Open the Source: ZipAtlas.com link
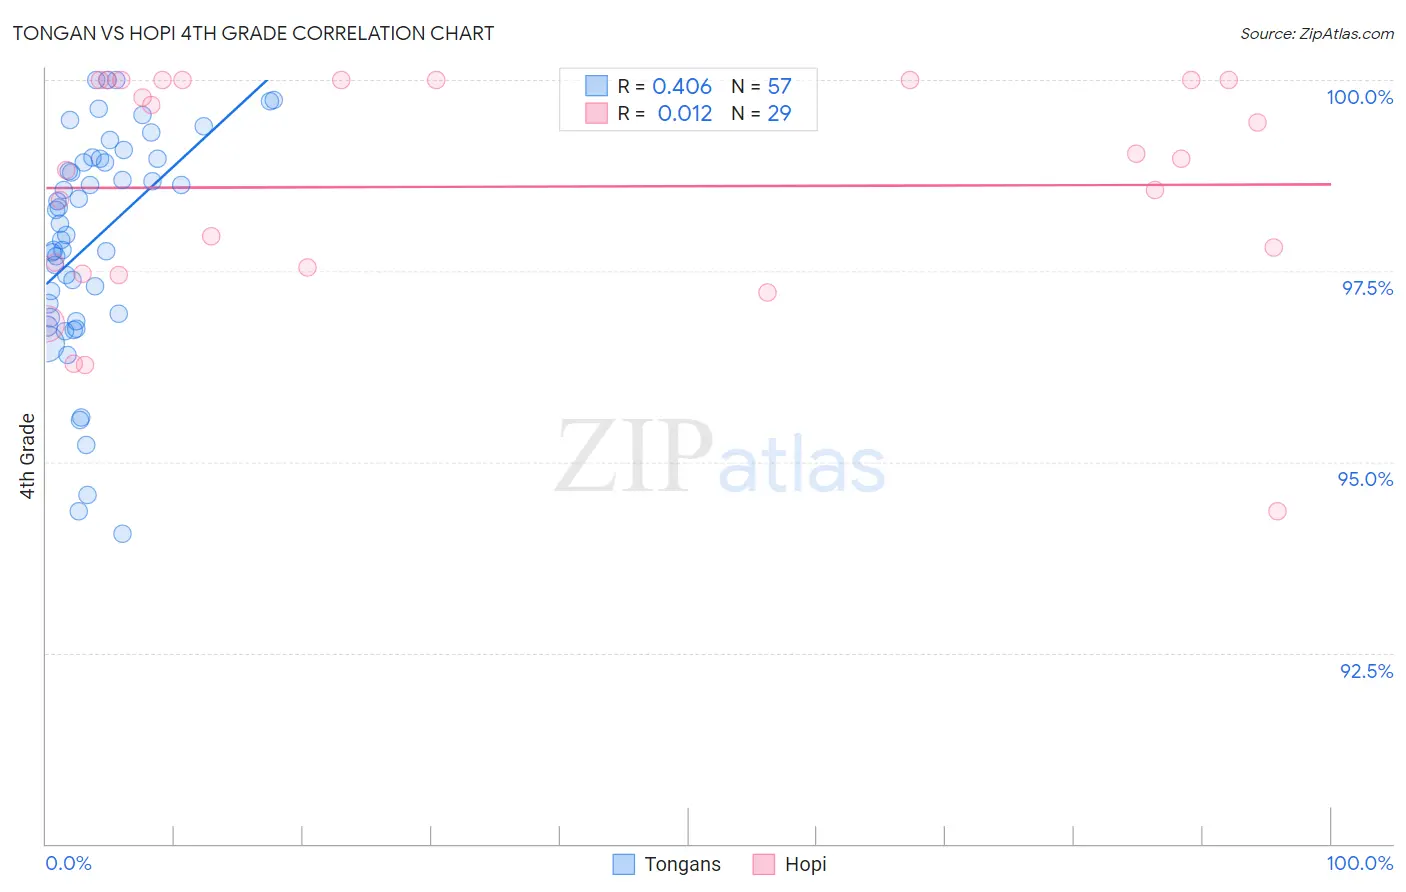The width and height of the screenshot is (1406, 892). (x=1317, y=33)
